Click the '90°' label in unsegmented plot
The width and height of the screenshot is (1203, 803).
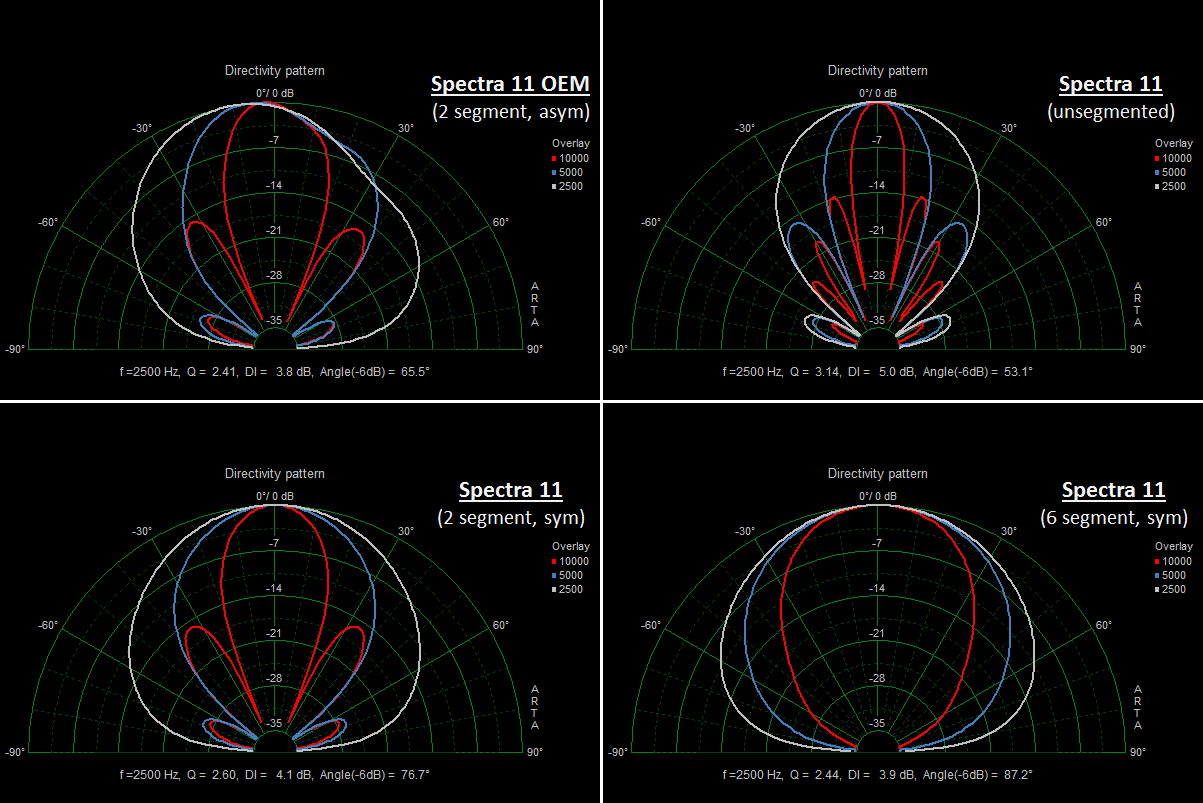click(x=1138, y=349)
